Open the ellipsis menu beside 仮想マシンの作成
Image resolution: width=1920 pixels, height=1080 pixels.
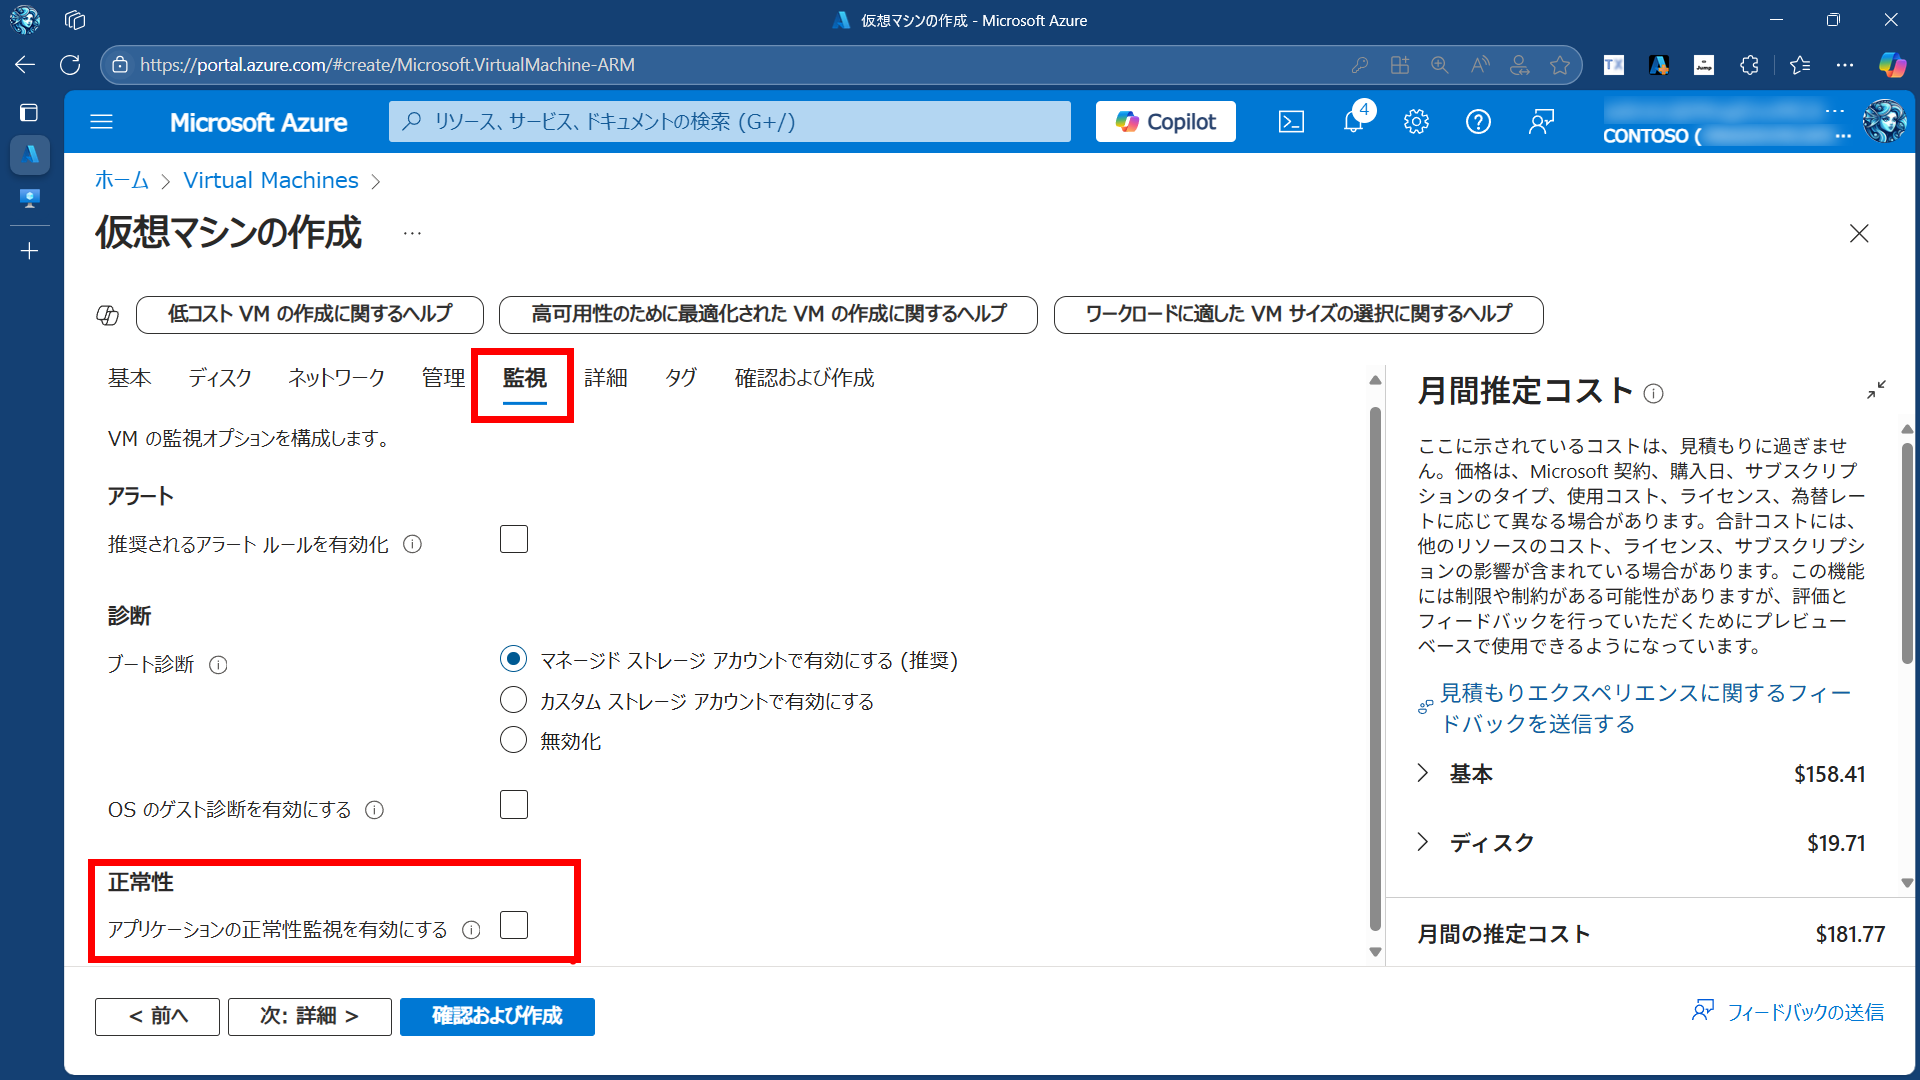point(412,233)
